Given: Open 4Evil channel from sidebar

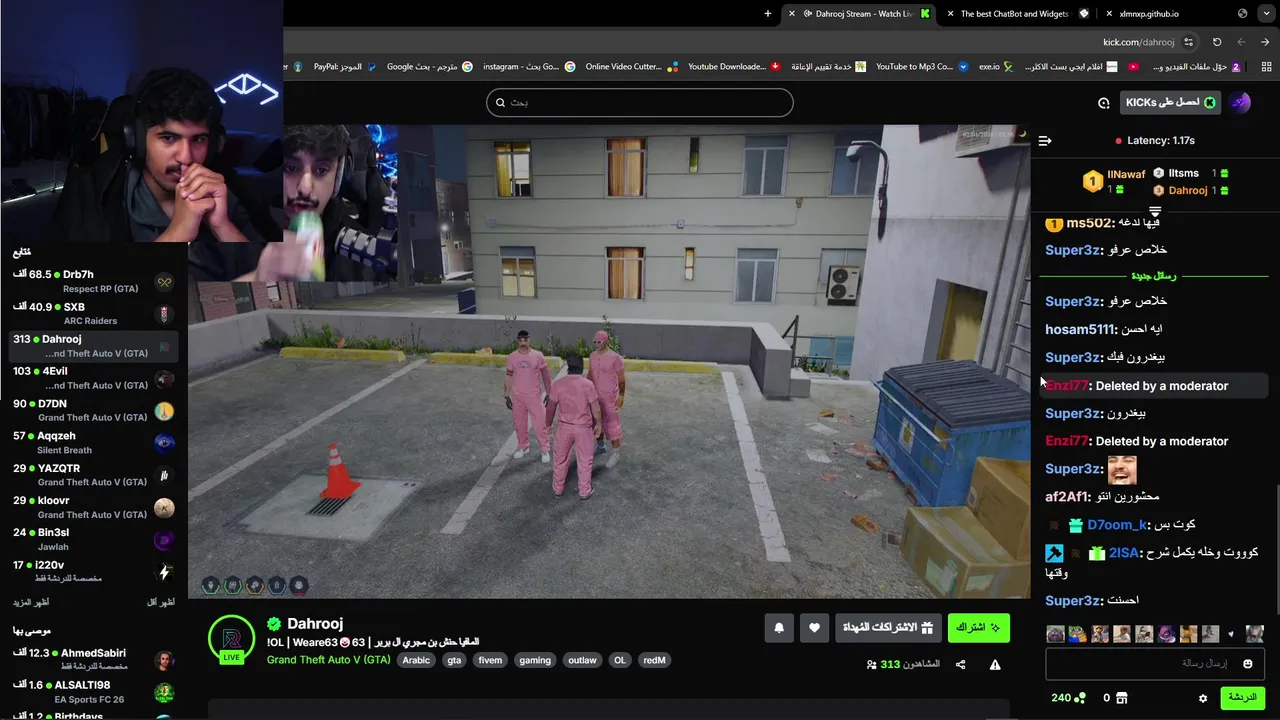Looking at the screenshot, I should tap(93, 378).
